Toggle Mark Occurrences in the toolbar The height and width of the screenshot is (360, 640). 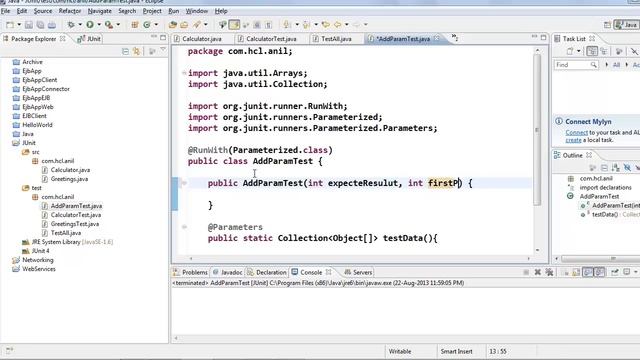pyautogui.click(x=234, y=24)
